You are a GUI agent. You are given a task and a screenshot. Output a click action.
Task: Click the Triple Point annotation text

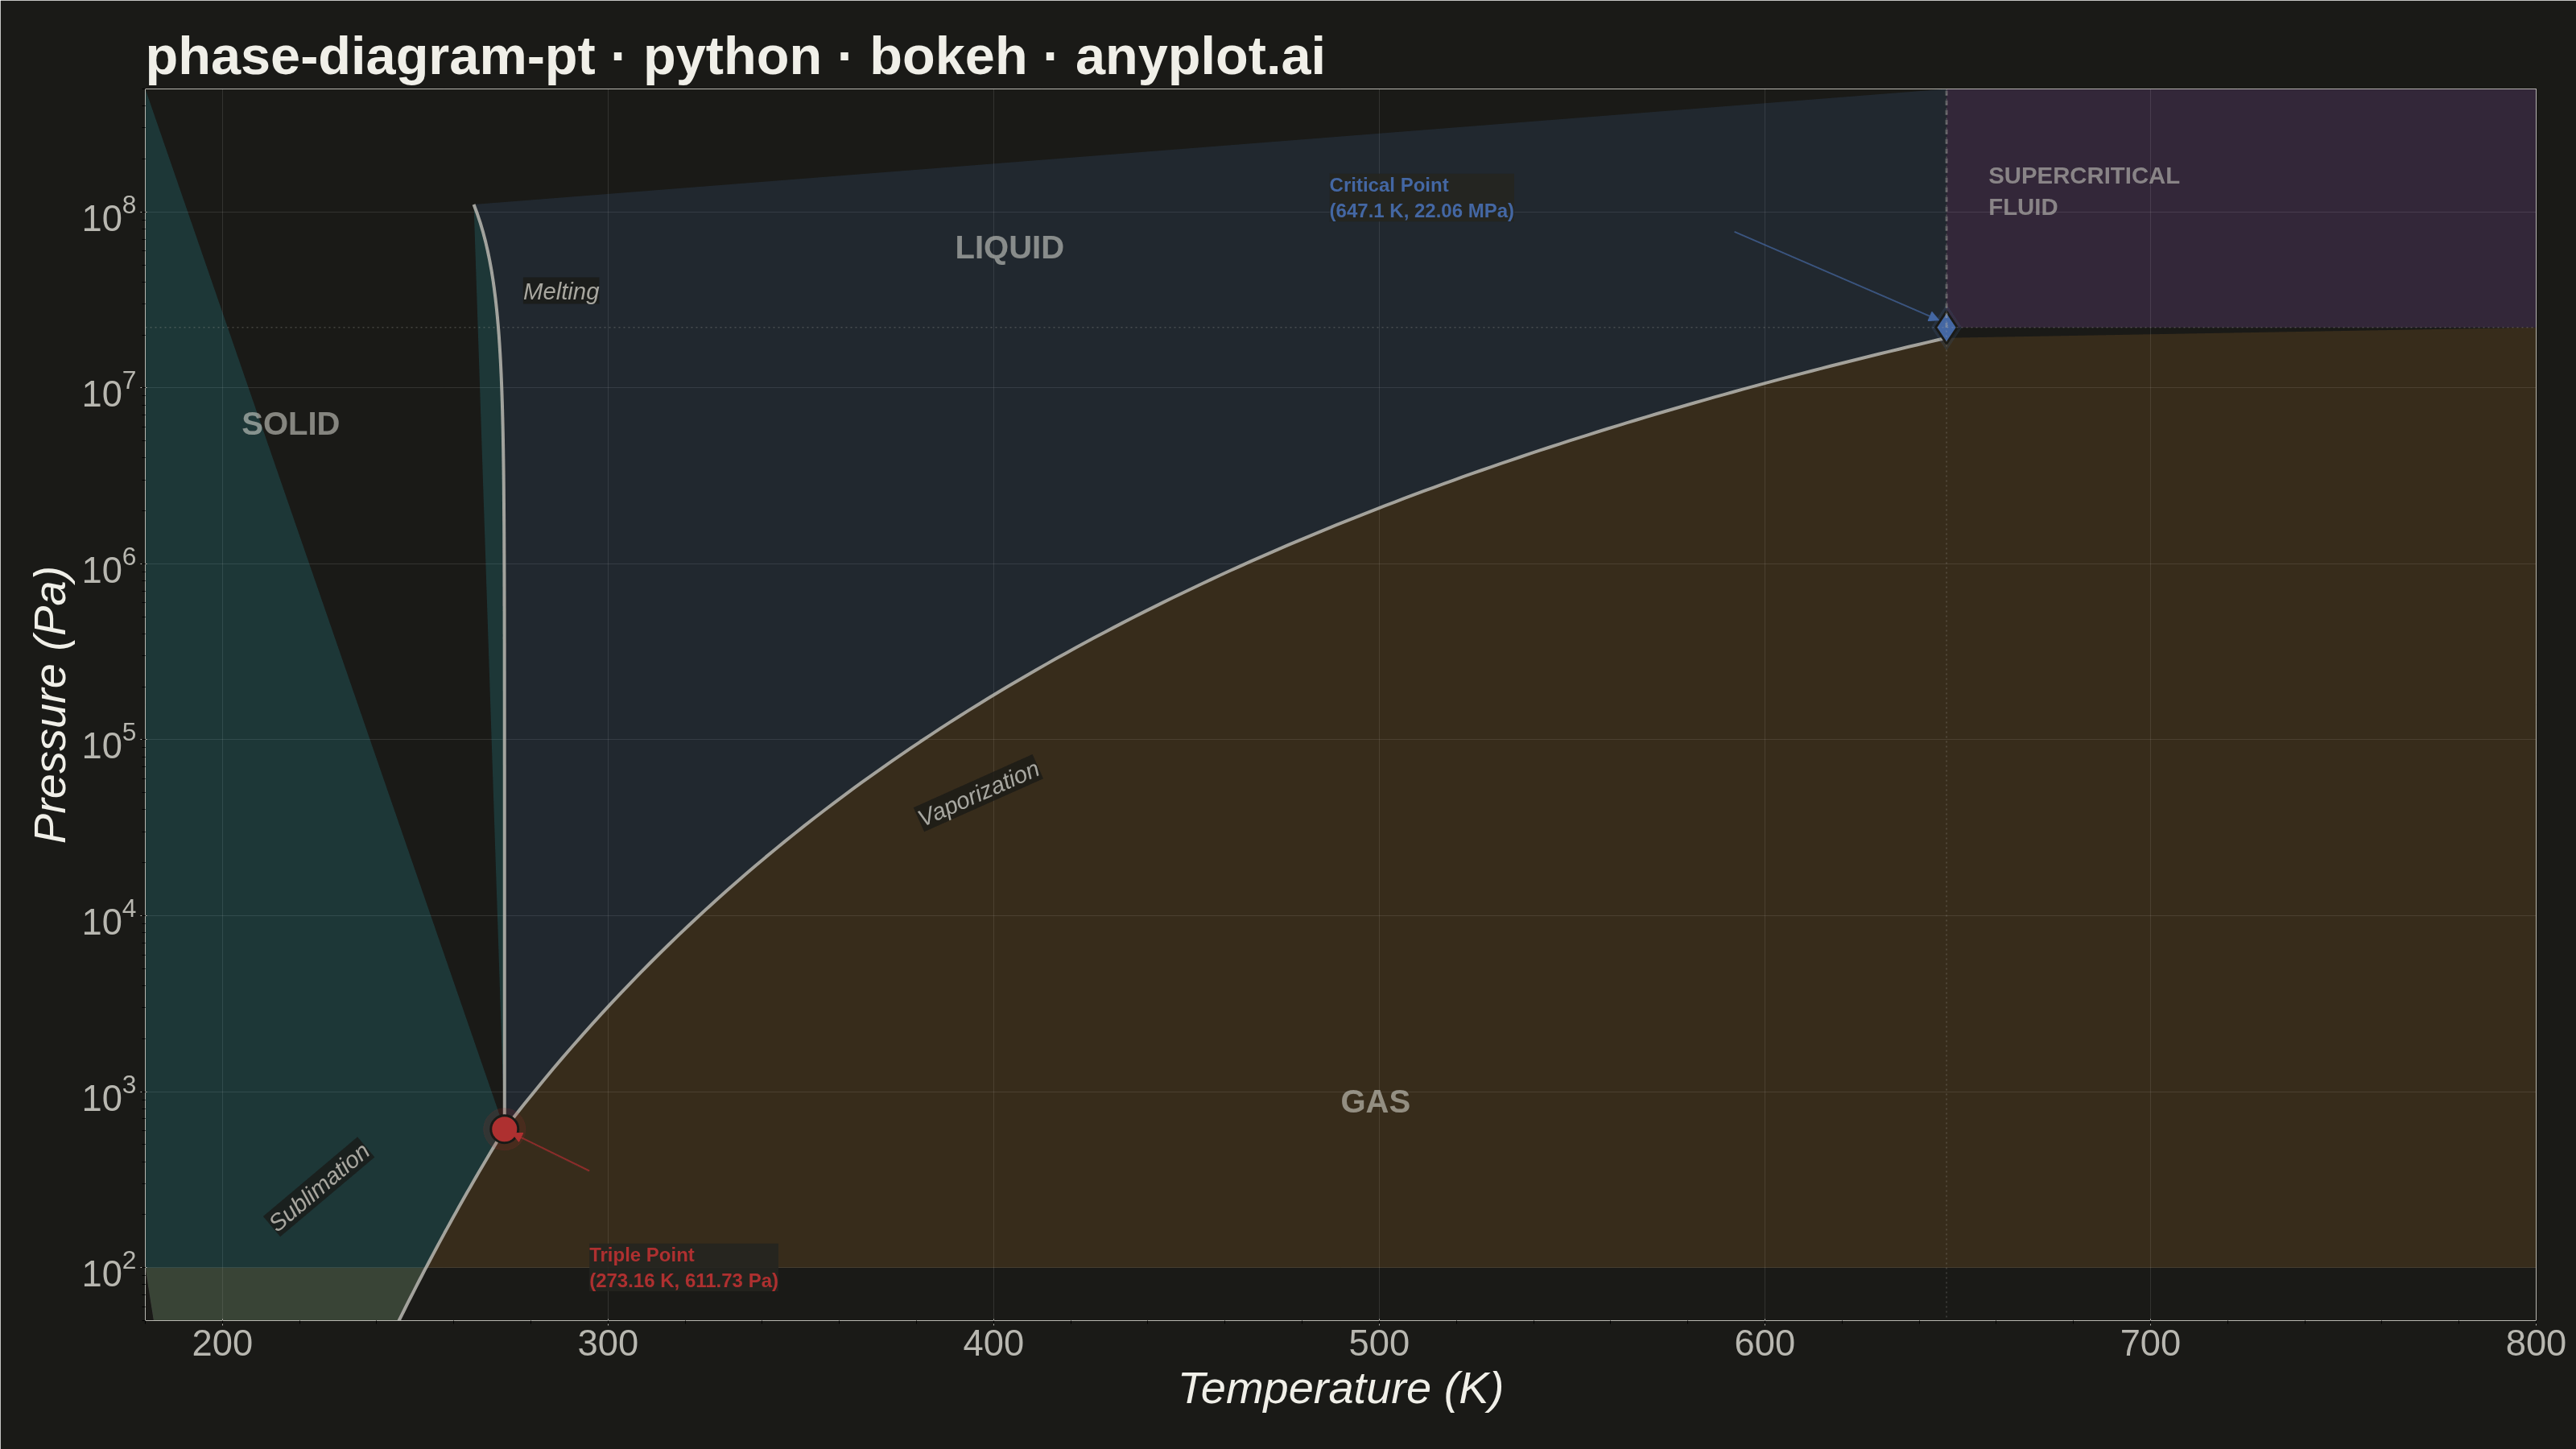683,1267
